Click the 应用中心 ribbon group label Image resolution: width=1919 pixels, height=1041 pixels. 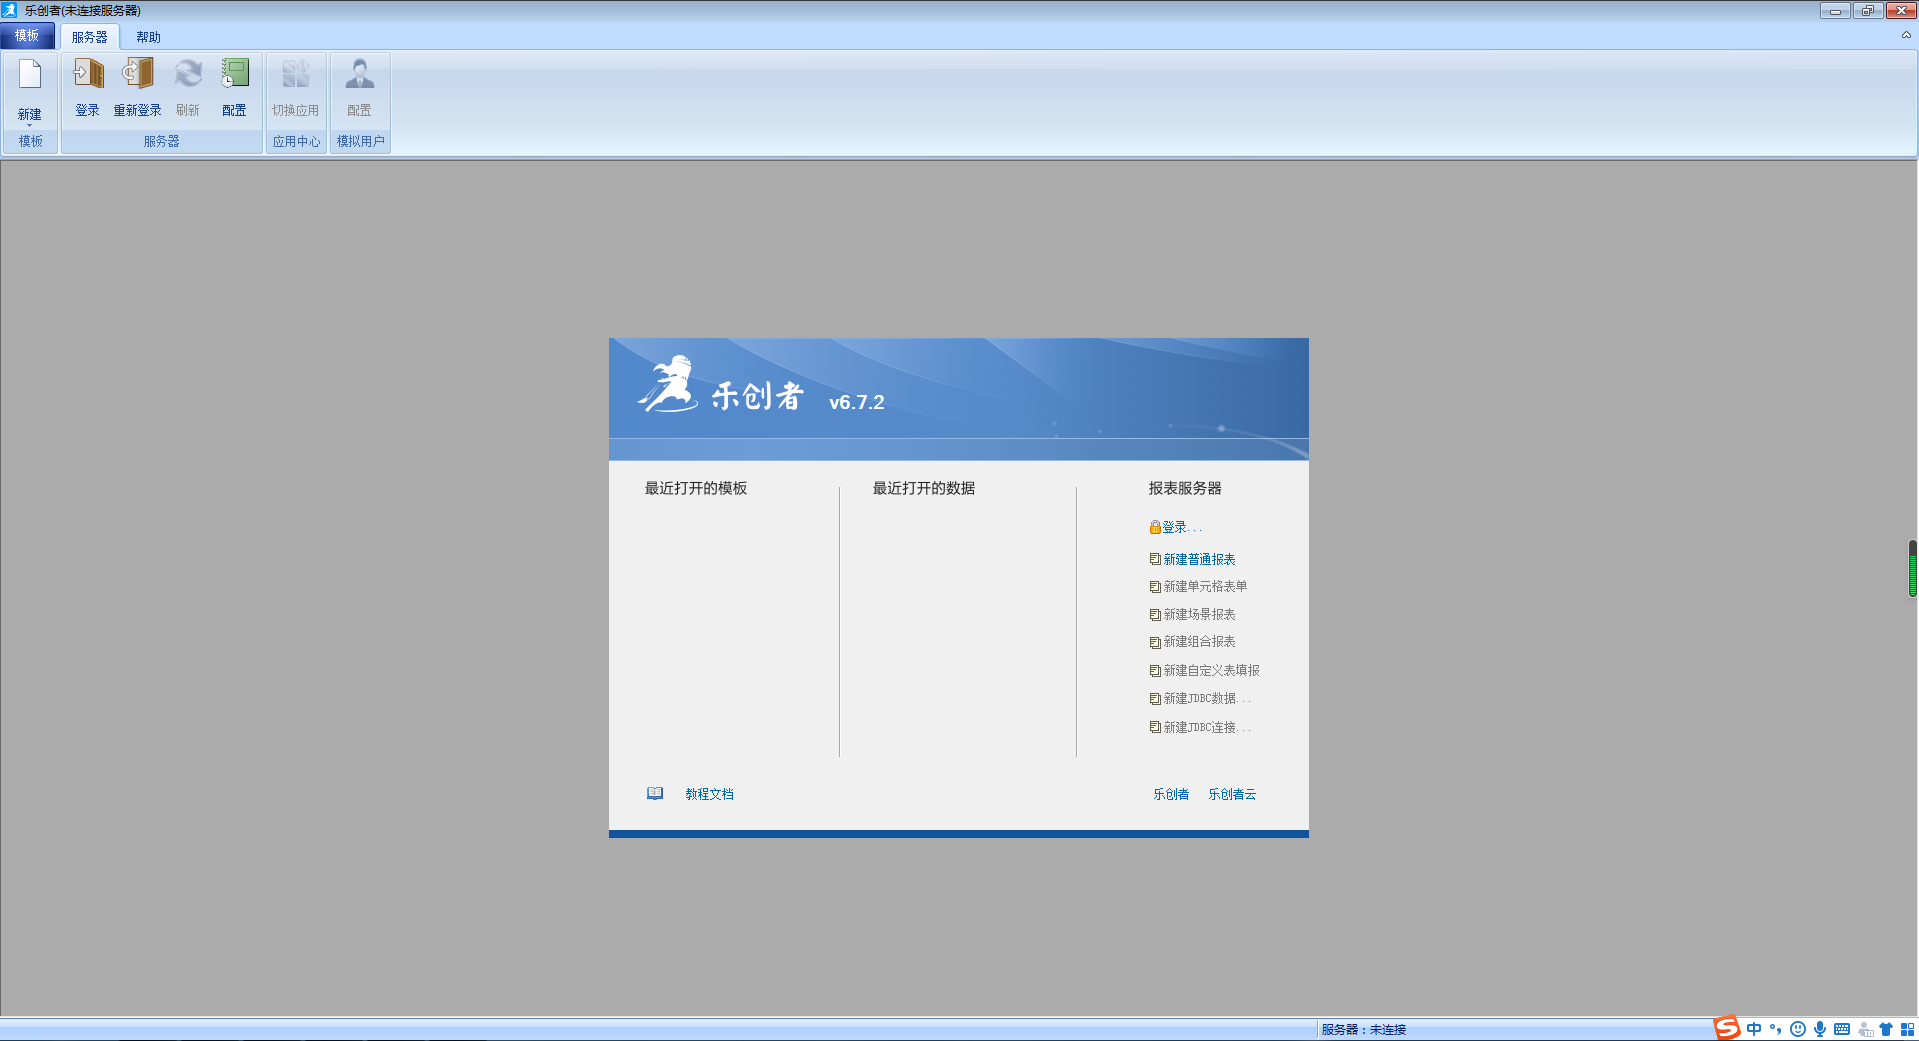pyautogui.click(x=297, y=141)
